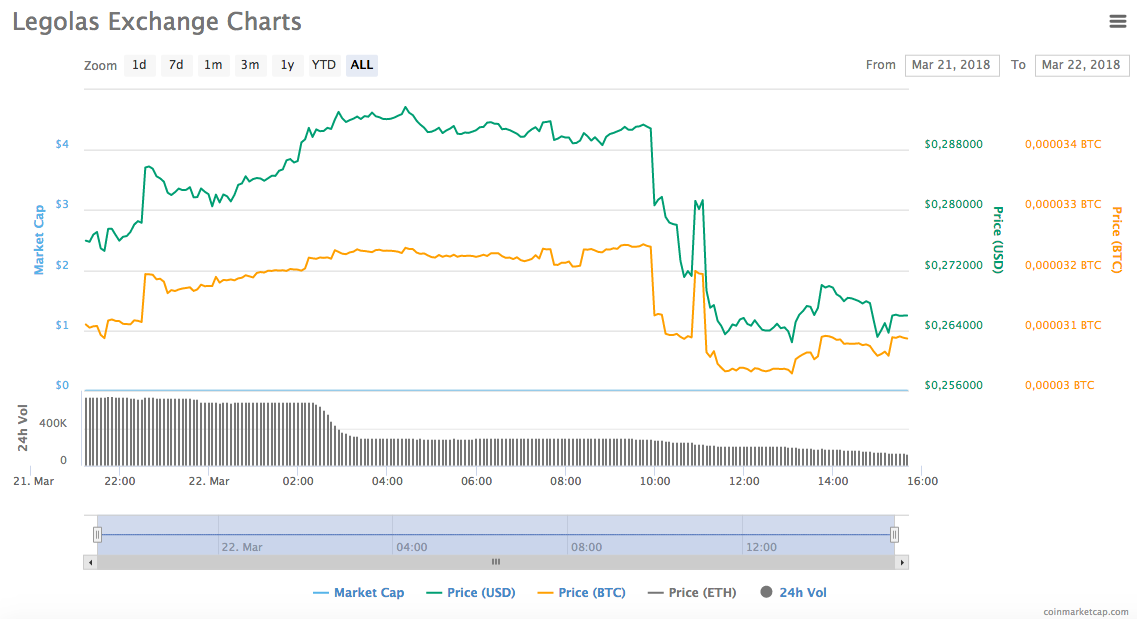The image size is (1137, 619).
Task: Click the 0,000033 BTC axis label
Action: pyautogui.click(x=1063, y=204)
